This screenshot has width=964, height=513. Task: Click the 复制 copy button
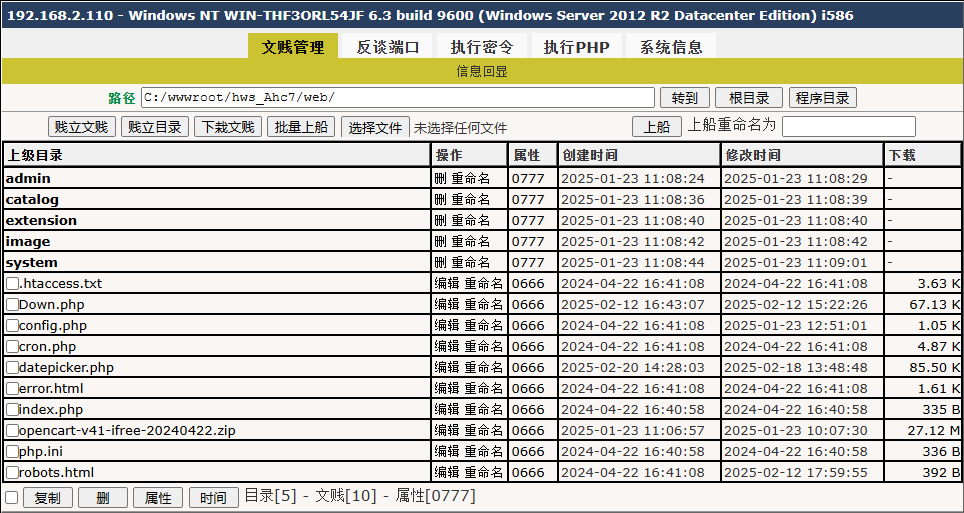47,498
